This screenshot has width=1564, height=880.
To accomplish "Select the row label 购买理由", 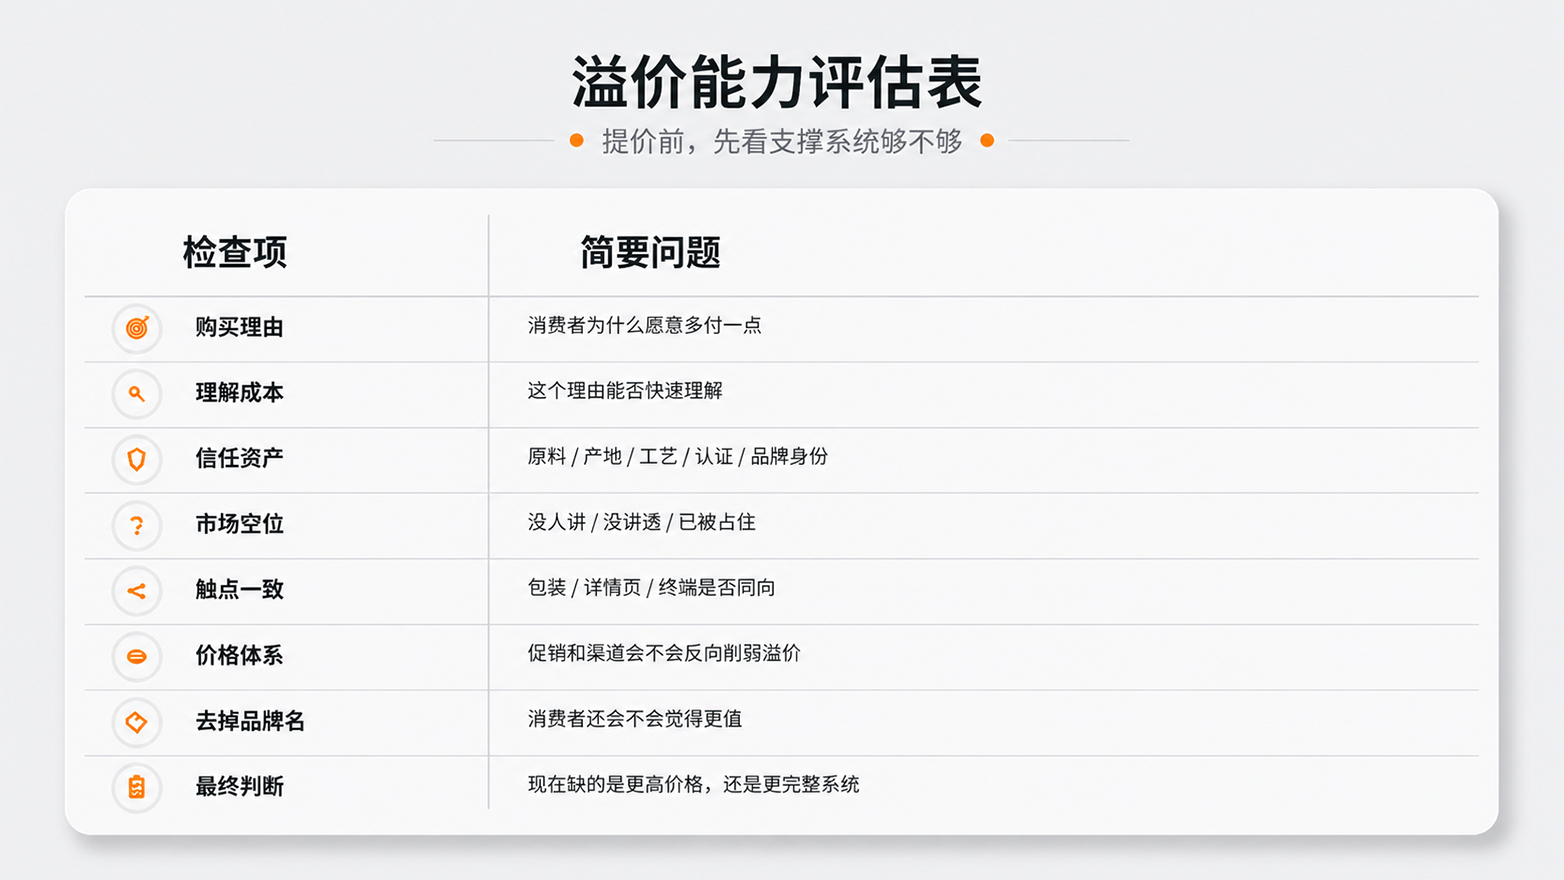I will [x=239, y=327].
